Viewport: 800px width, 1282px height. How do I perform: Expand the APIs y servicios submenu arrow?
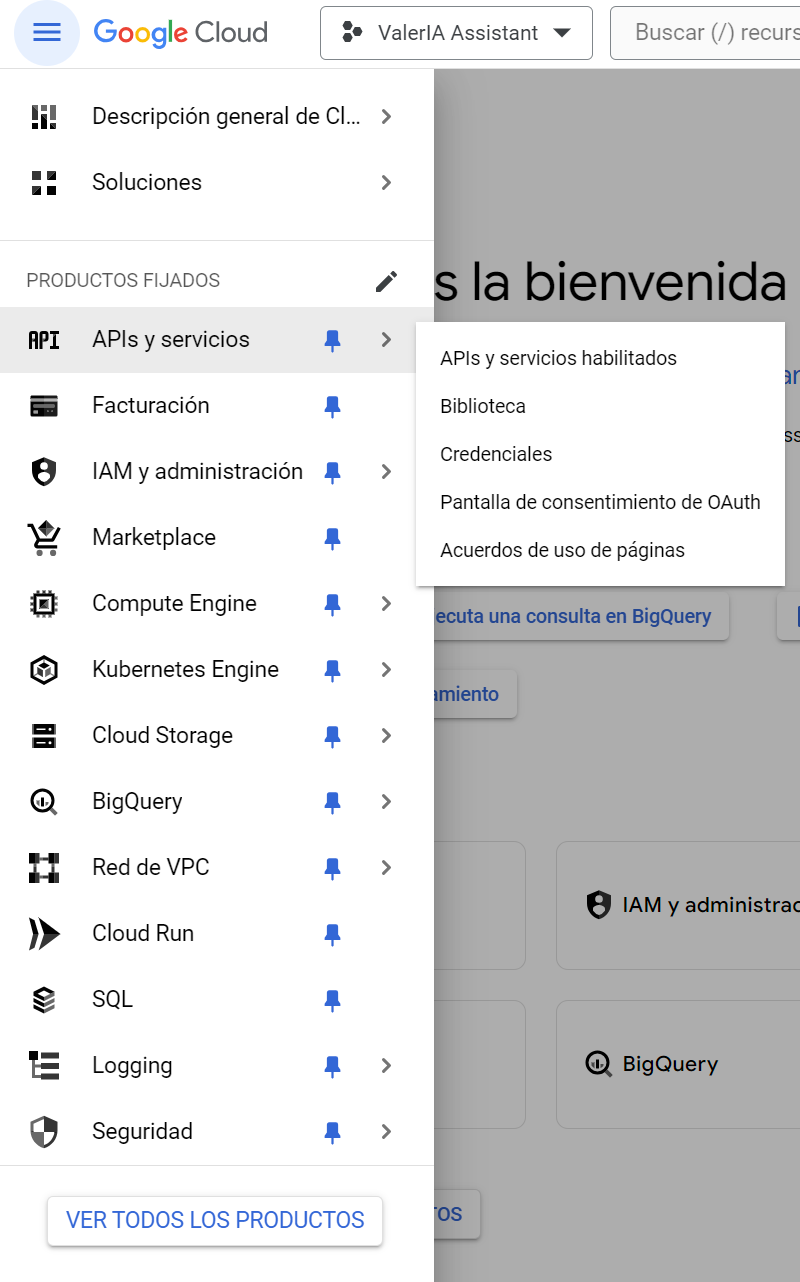pos(387,340)
